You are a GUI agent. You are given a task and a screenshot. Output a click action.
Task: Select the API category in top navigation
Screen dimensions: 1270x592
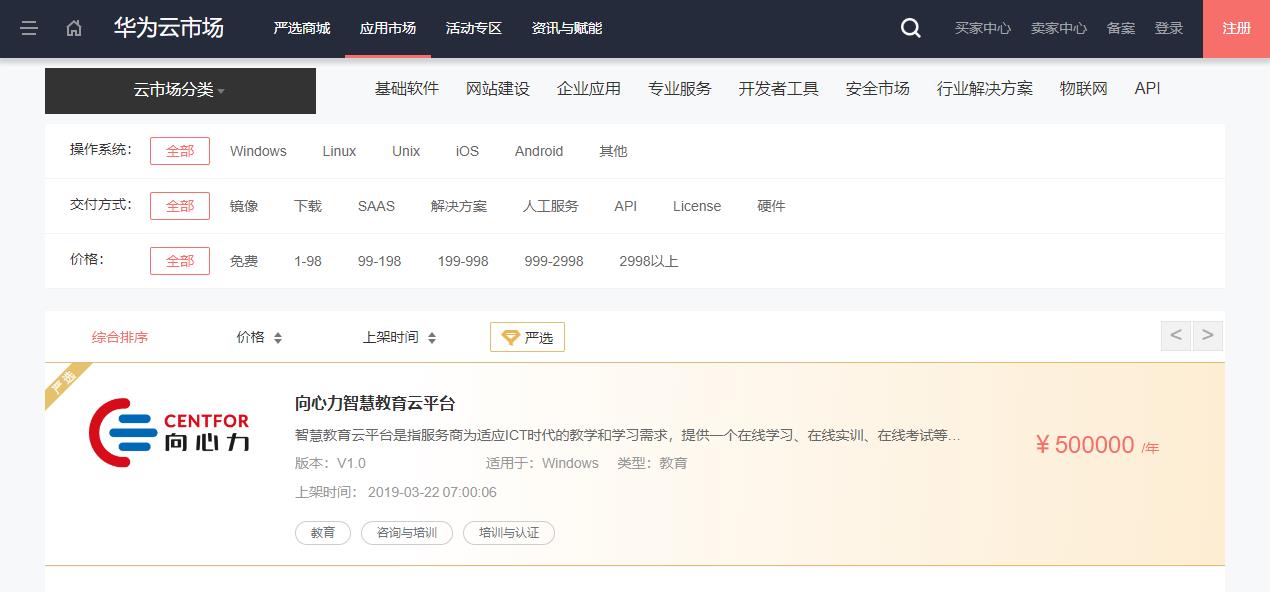click(1148, 88)
